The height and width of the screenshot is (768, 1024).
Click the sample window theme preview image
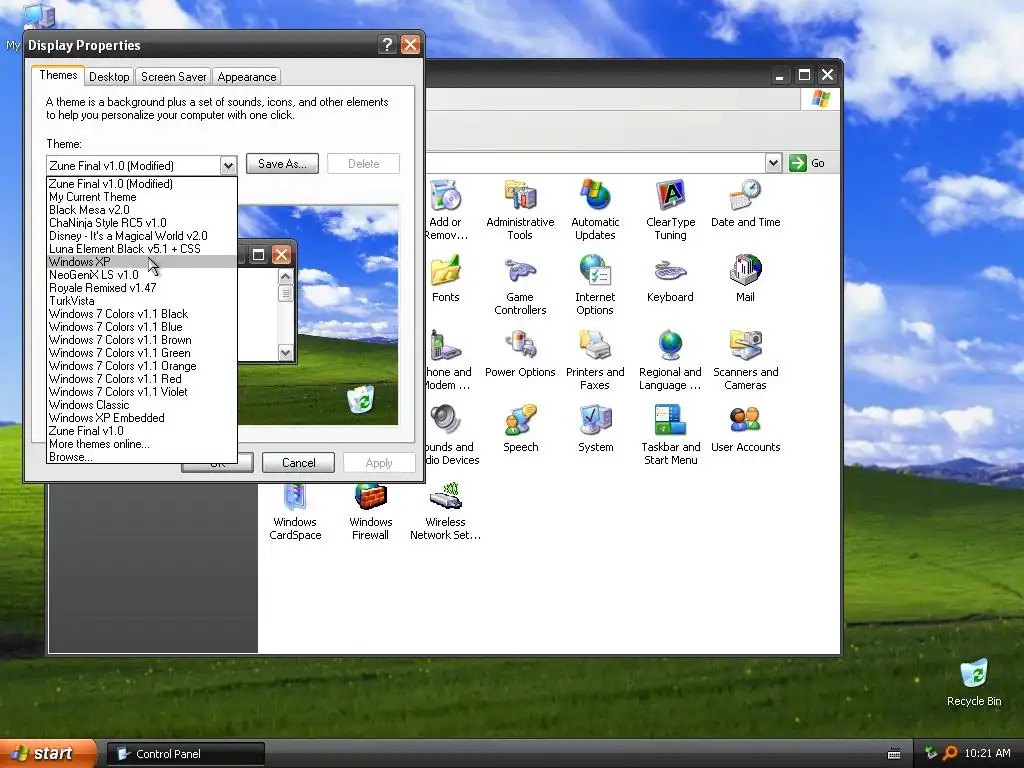(x=318, y=315)
